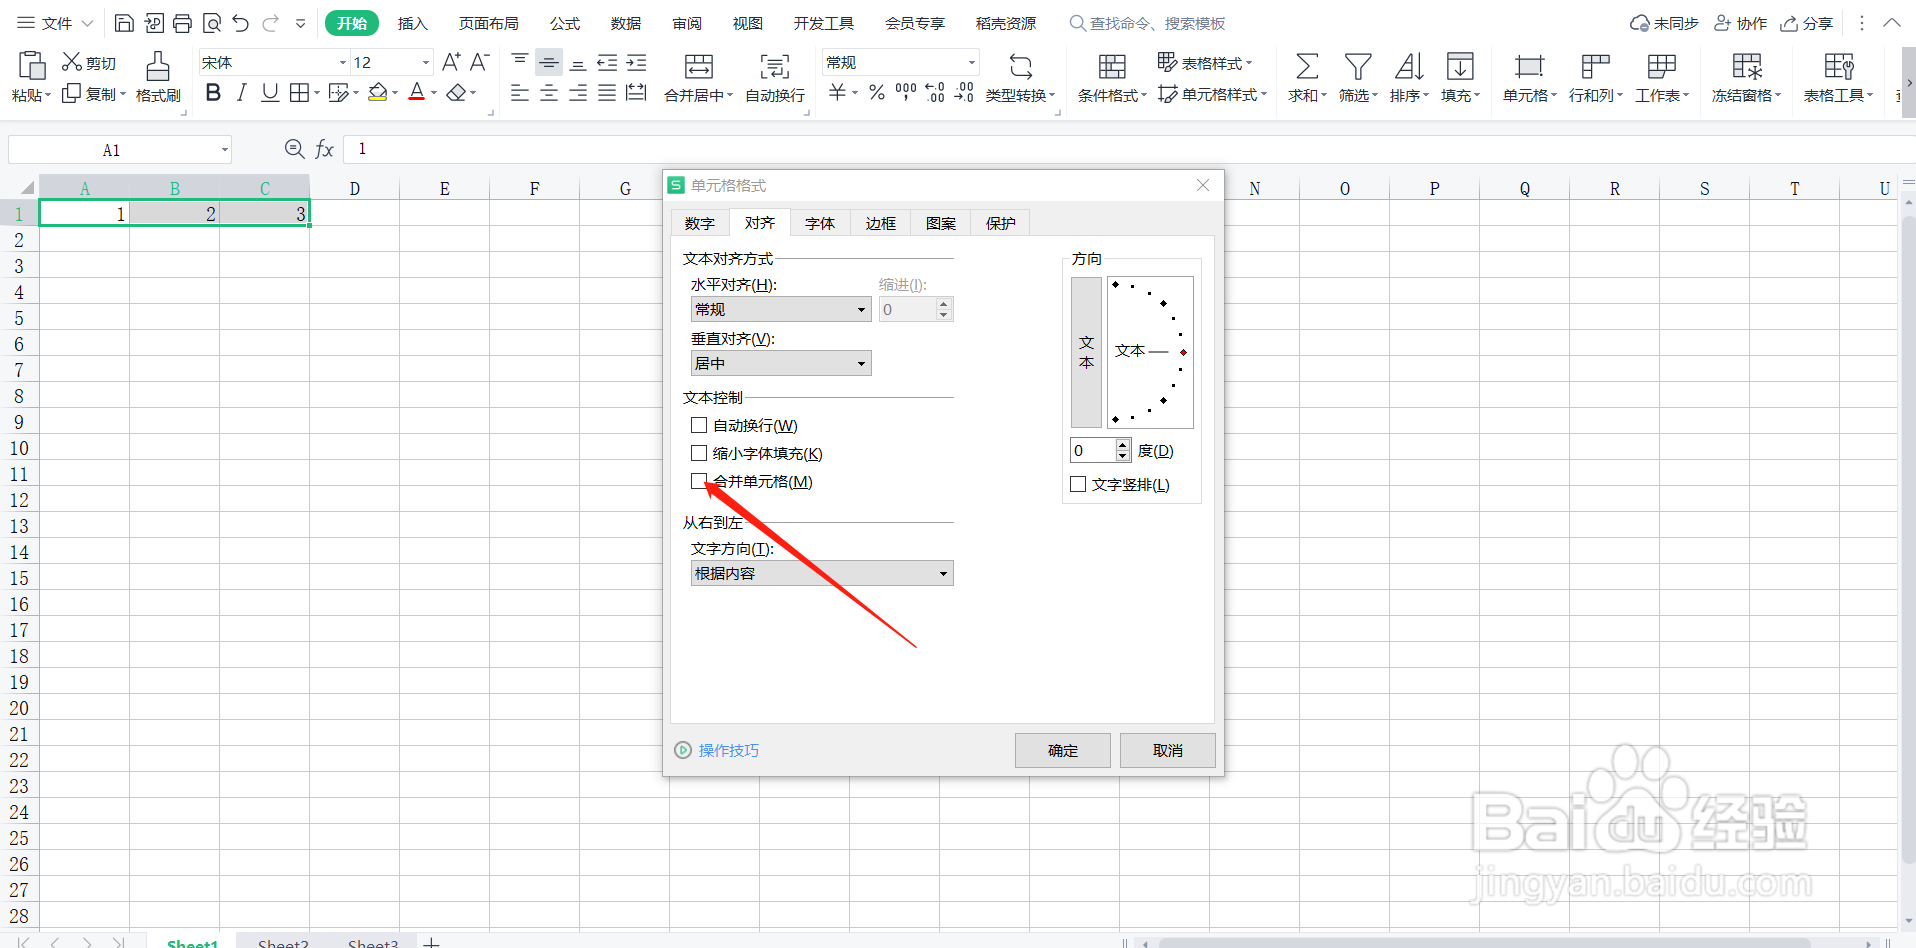Viewport: 1916px width, 948px height.
Task: Check the 合并单元格(M) checkbox
Action: click(699, 481)
